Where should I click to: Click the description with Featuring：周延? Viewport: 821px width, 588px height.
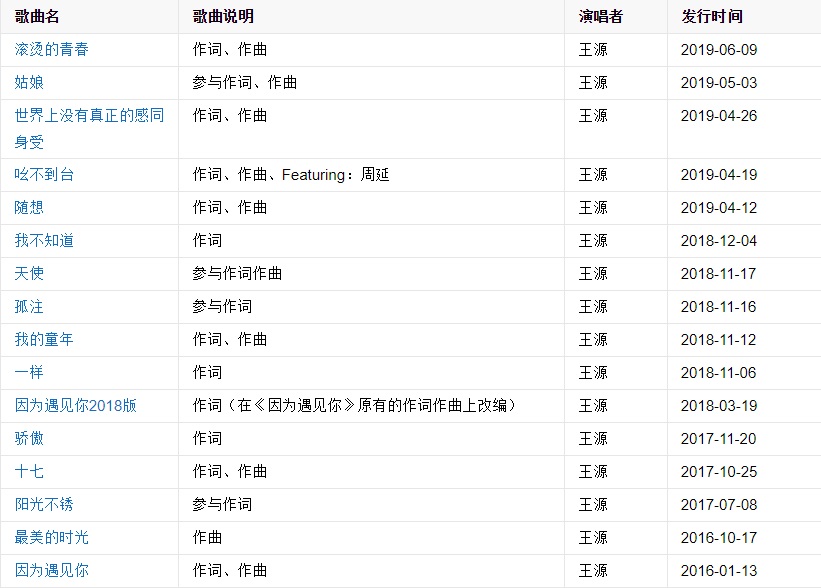pos(291,174)
